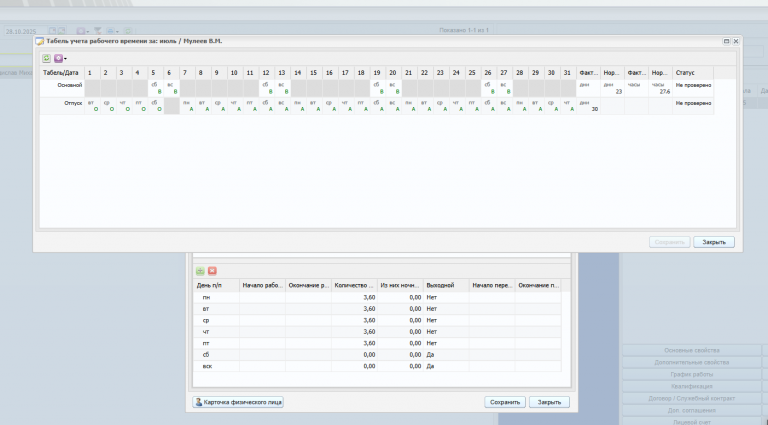Open the Основные свойства tab in background
The width and height of the screenshot is (768, 425).
click(692, 351)
